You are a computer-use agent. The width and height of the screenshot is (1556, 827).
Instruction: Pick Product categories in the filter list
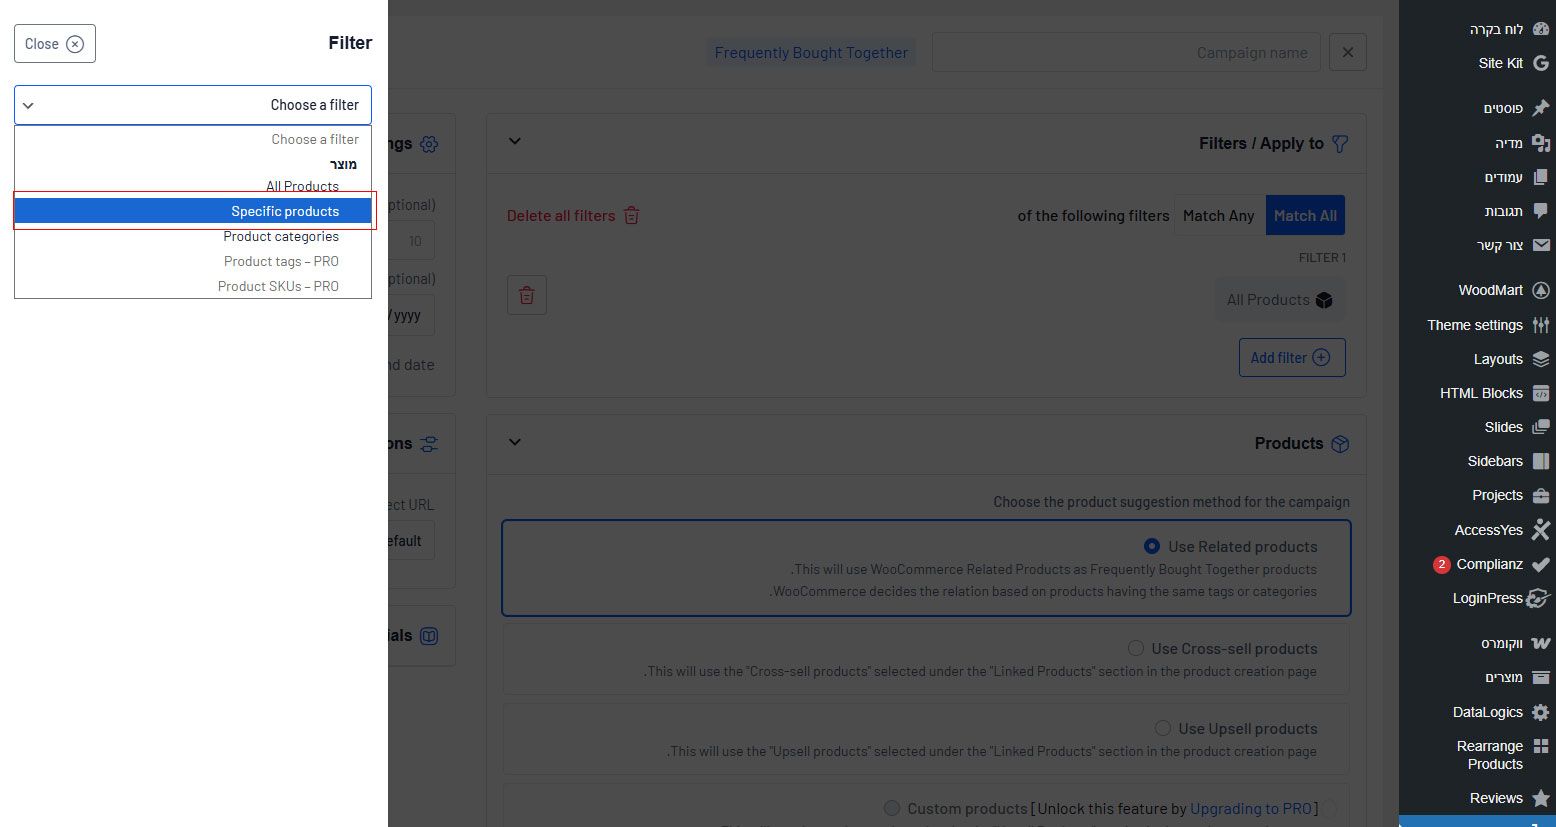[281, 237]
